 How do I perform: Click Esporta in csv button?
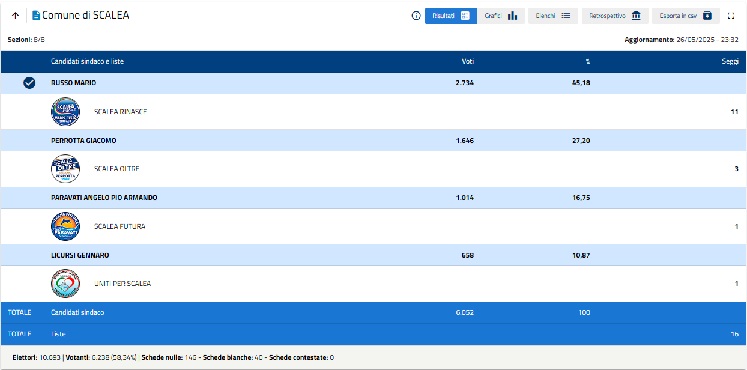coord(686,16)
